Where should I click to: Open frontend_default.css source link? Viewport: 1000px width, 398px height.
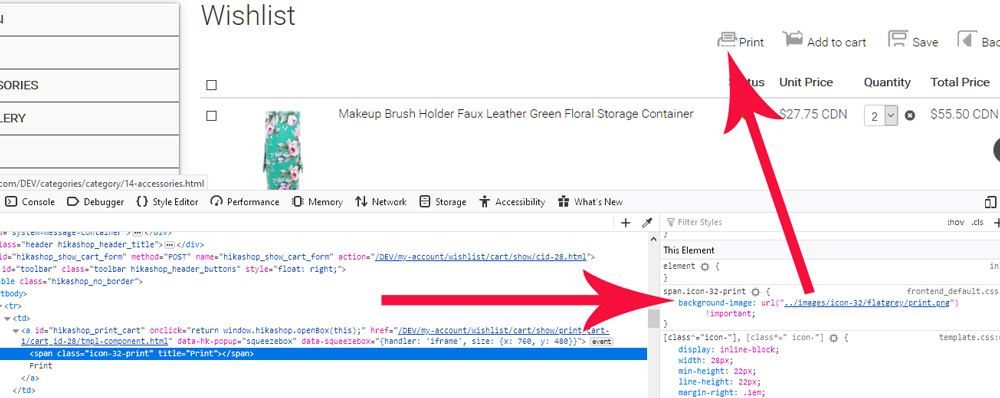coord(953,291)
